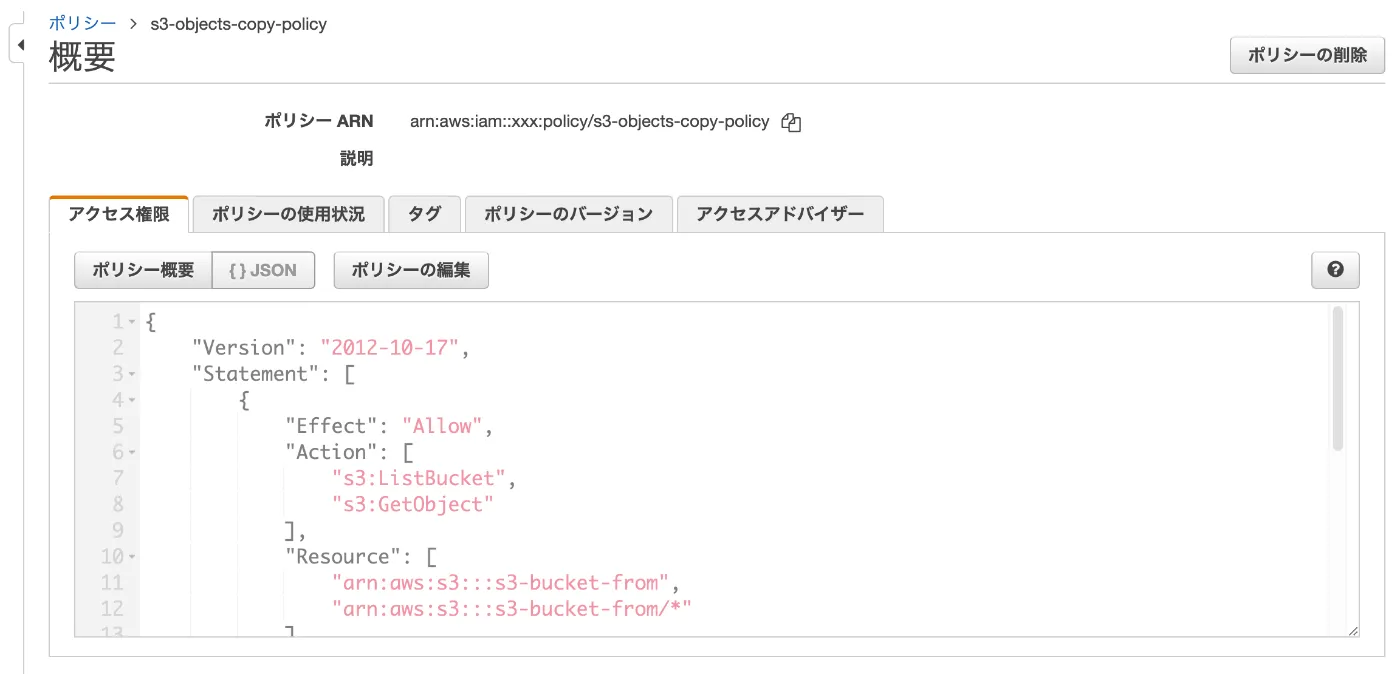Click the JSON editor vertical scrollbar
Viewport: 1400px width, 674px height.
[x=1338, y=380]
